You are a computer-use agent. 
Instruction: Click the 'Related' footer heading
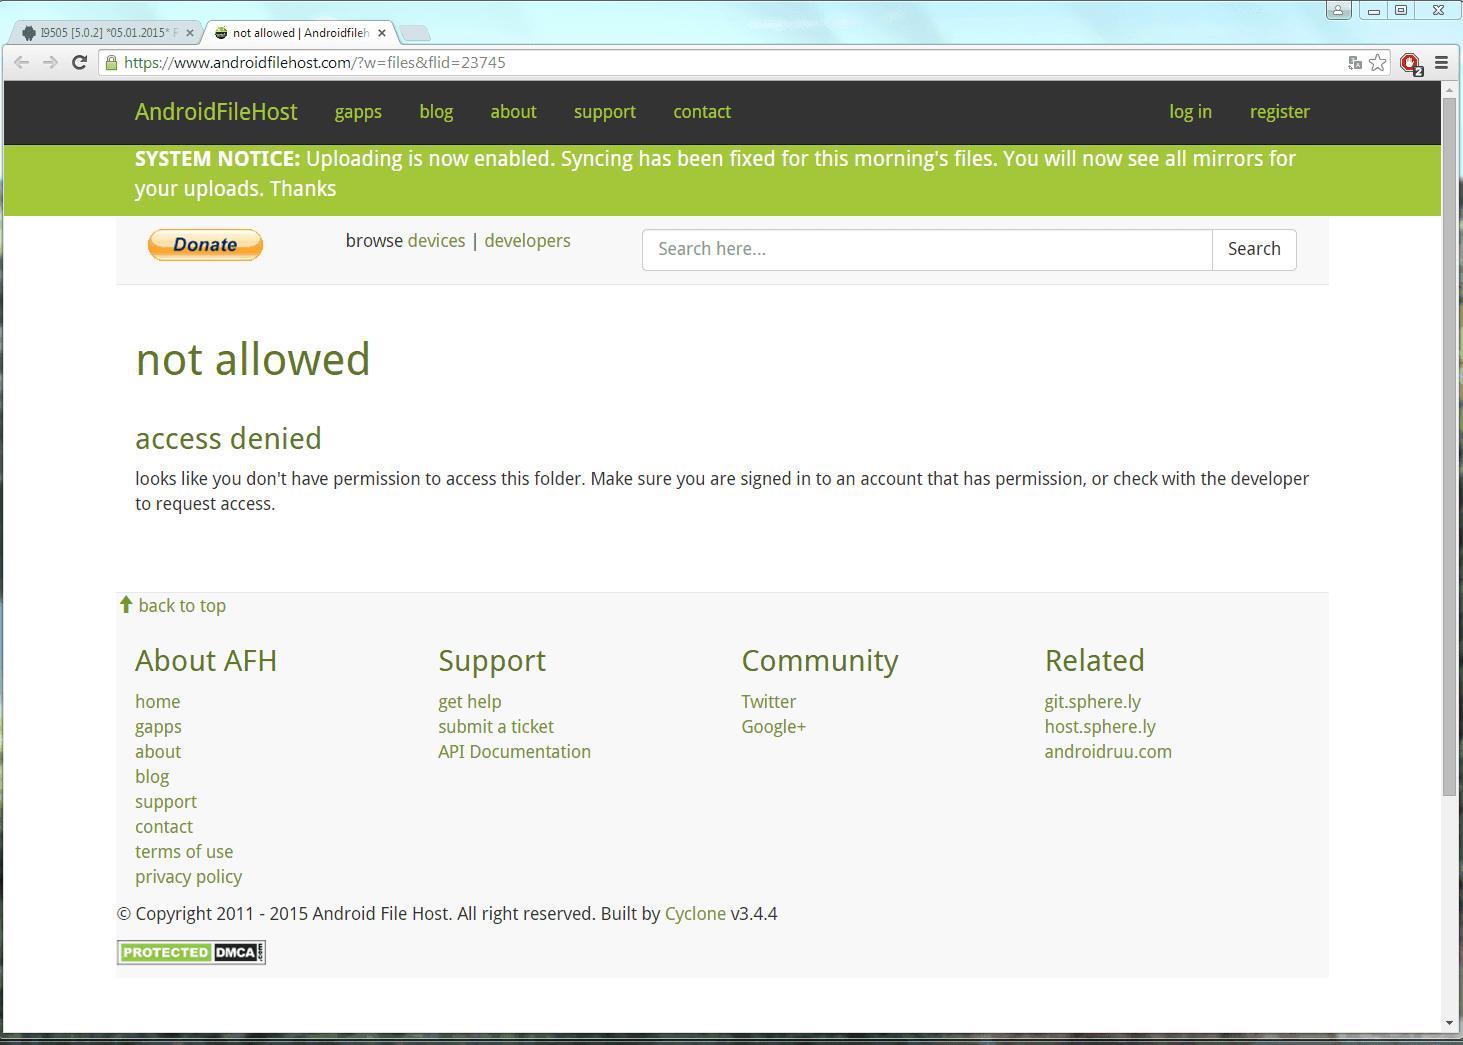pyautogui.click(x=1094, y=661)
